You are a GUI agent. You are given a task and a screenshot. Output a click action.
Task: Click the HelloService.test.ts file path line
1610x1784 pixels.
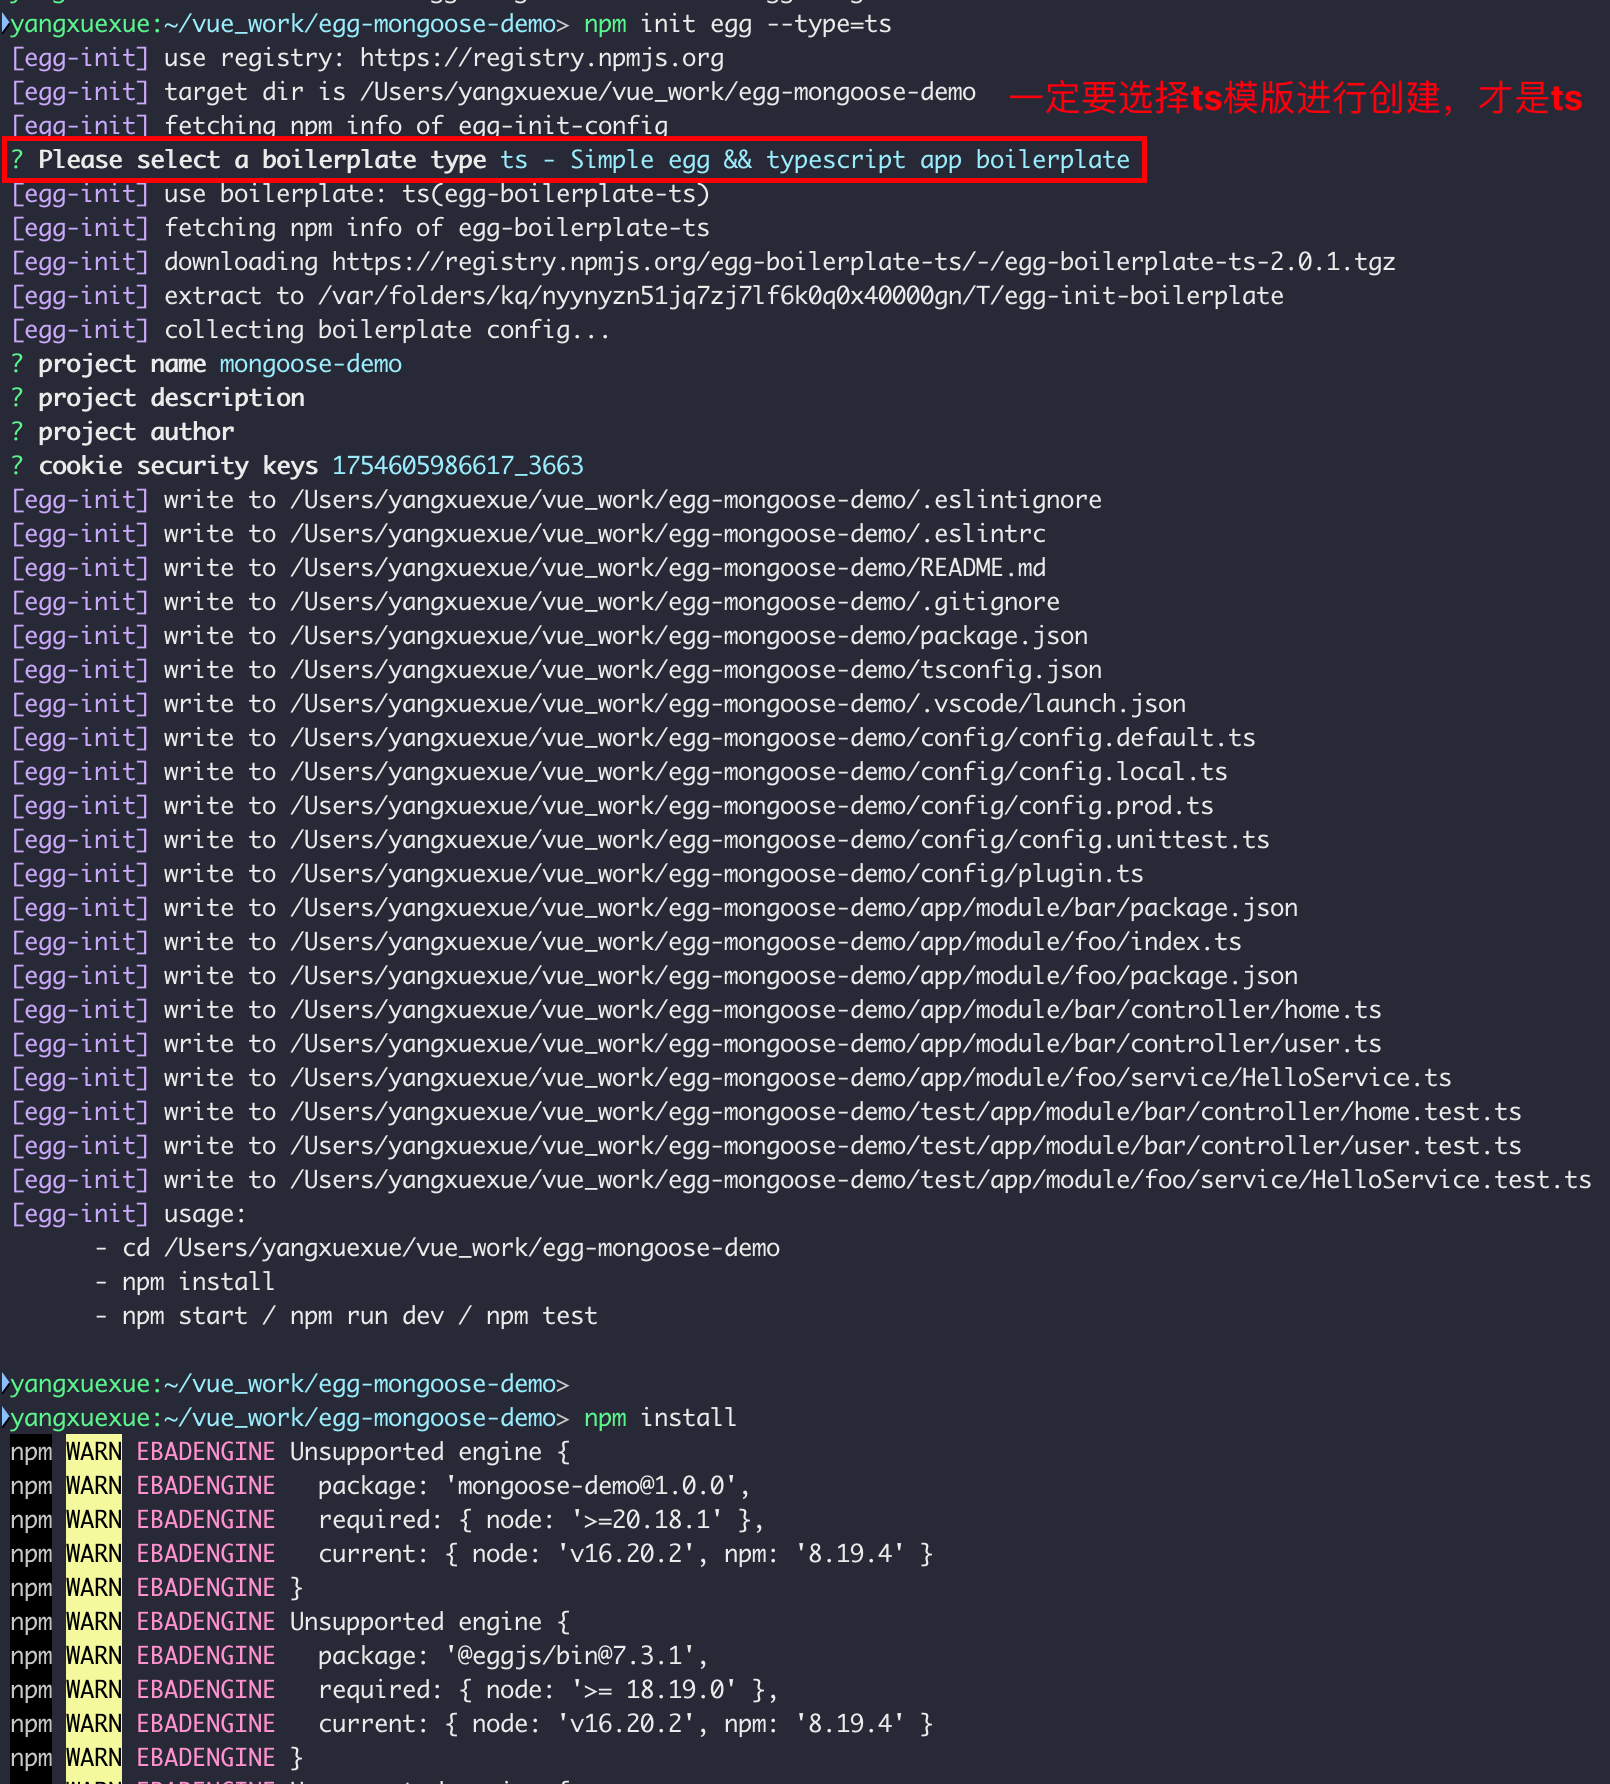click(940, 1180)
